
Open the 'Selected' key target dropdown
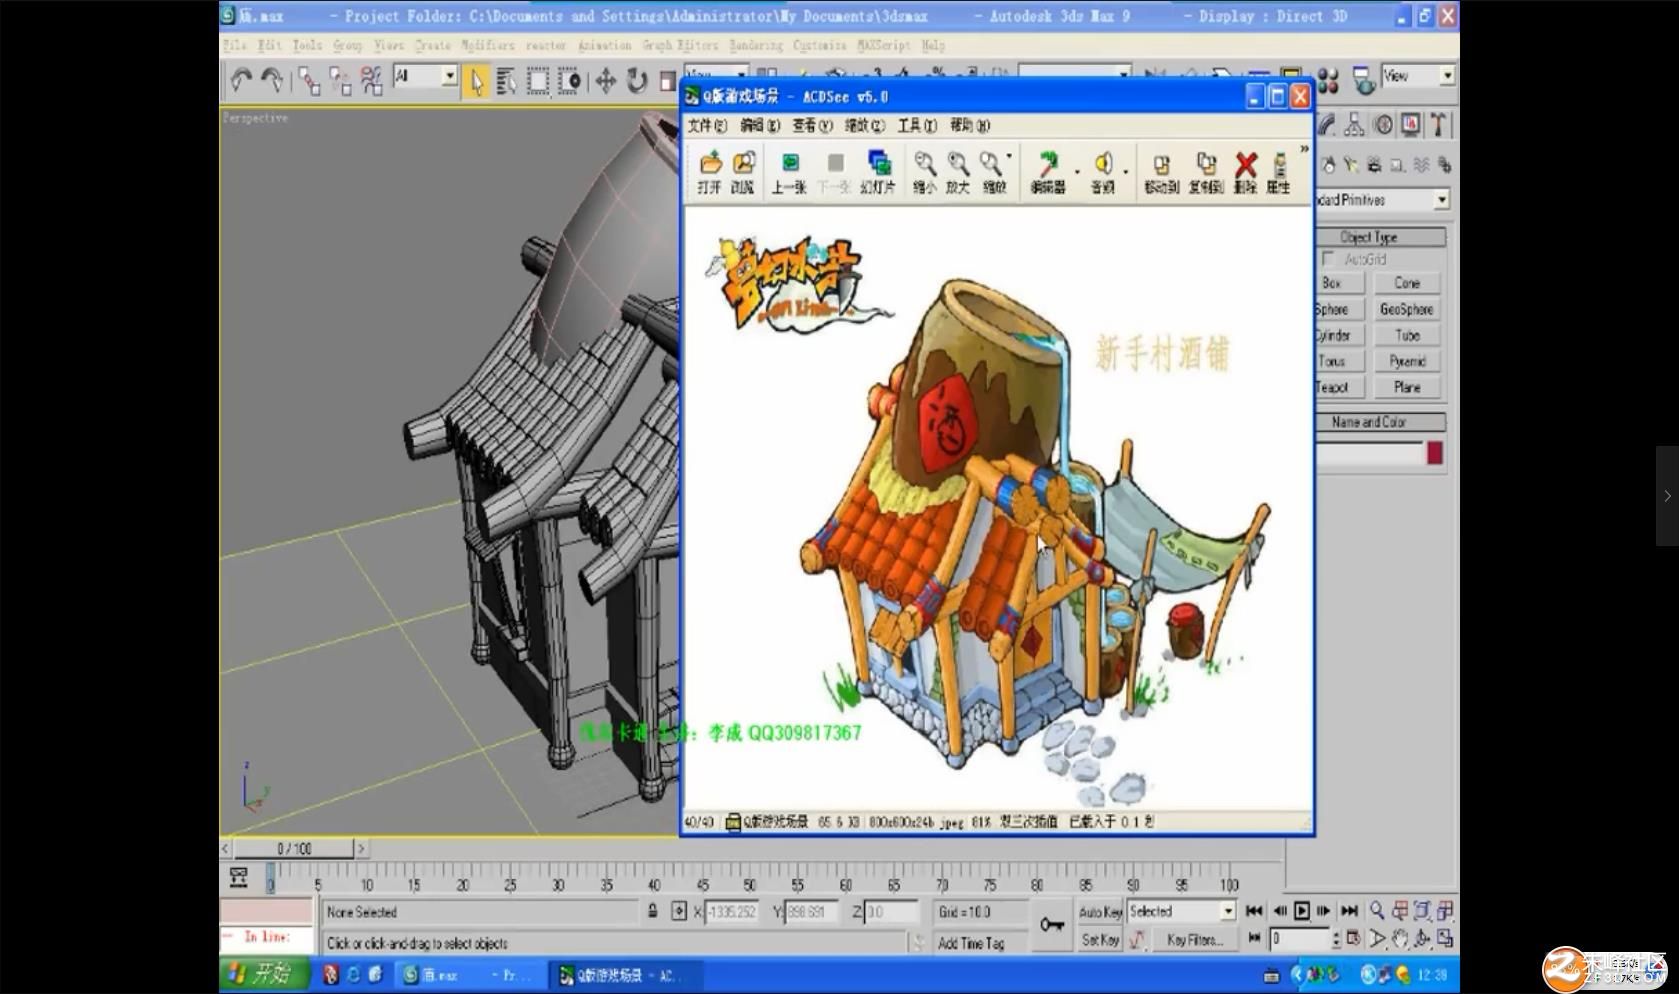point(1182,911)
